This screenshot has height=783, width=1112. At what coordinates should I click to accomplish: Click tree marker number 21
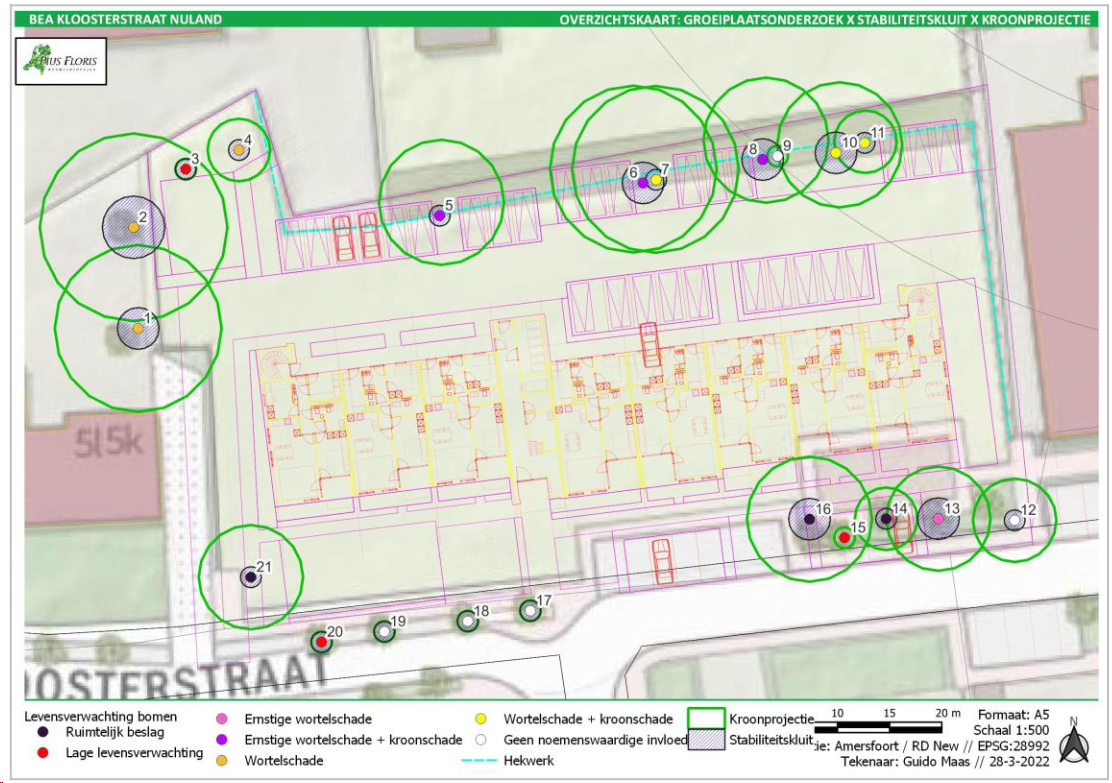click(250, 577)
